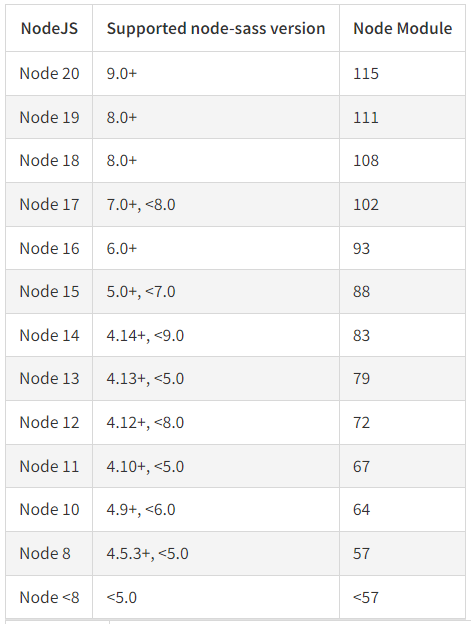
Task: Click the NodeJS column header
Action: tap(49, 29)
